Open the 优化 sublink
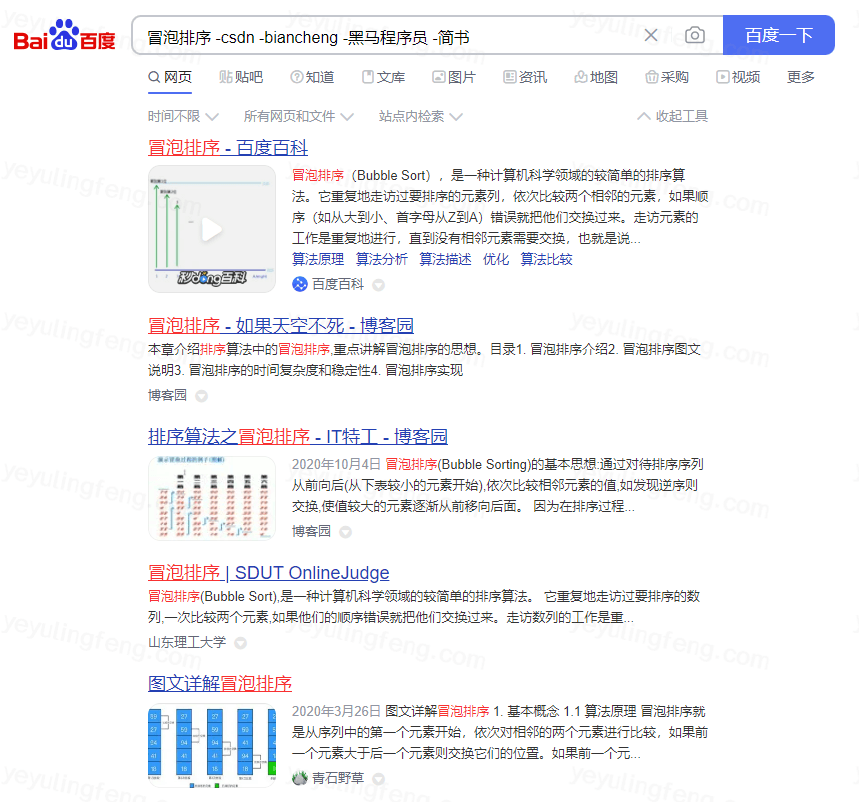Screen dimensions: 859x802 pyautogui.click(x=496, y=259)
